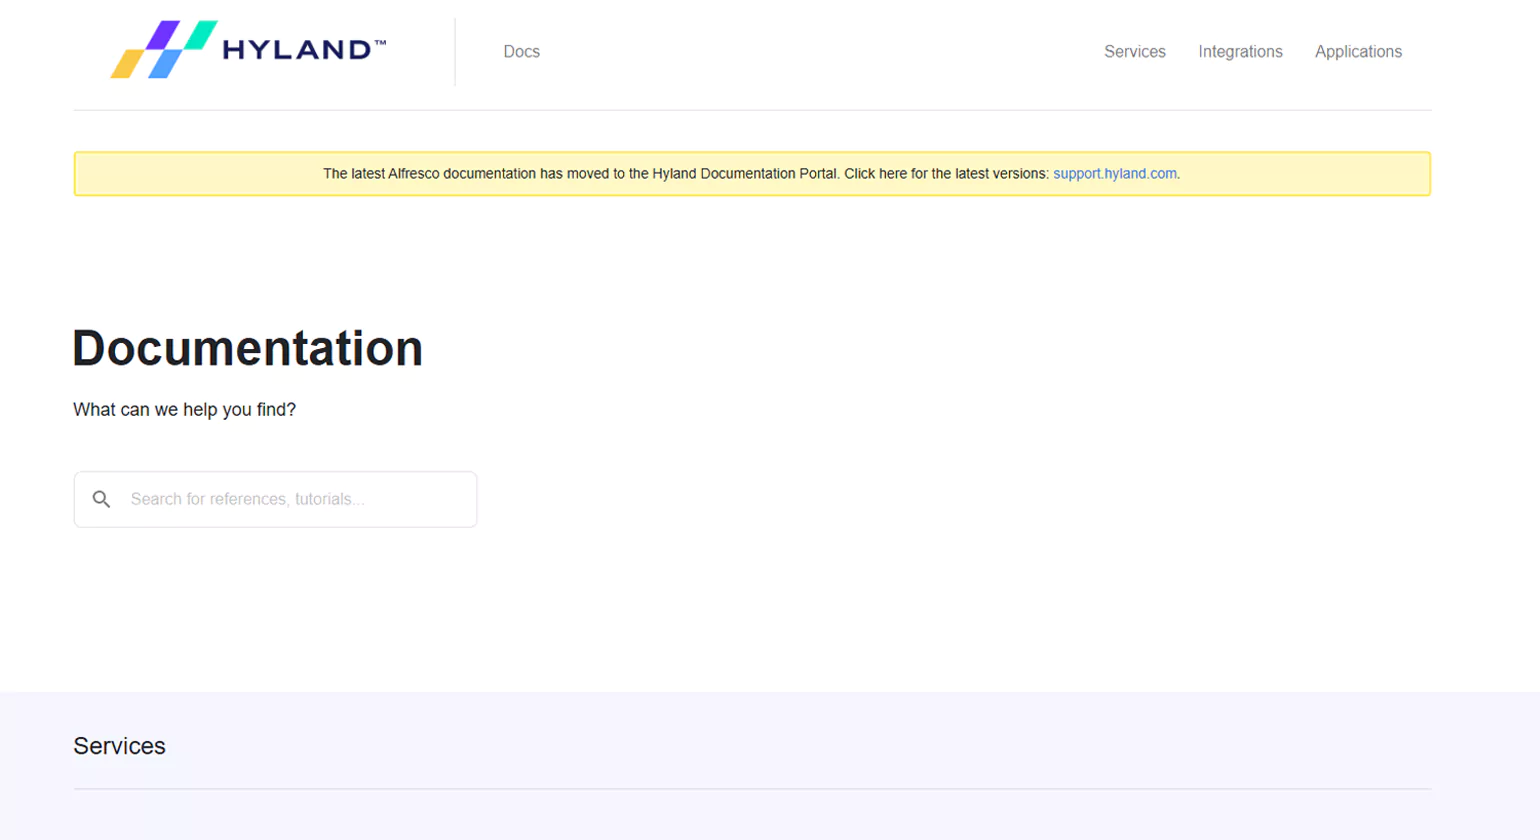Click the purple parallelogram in Hyland logo

pyautogui.click(x=163, y=35)
